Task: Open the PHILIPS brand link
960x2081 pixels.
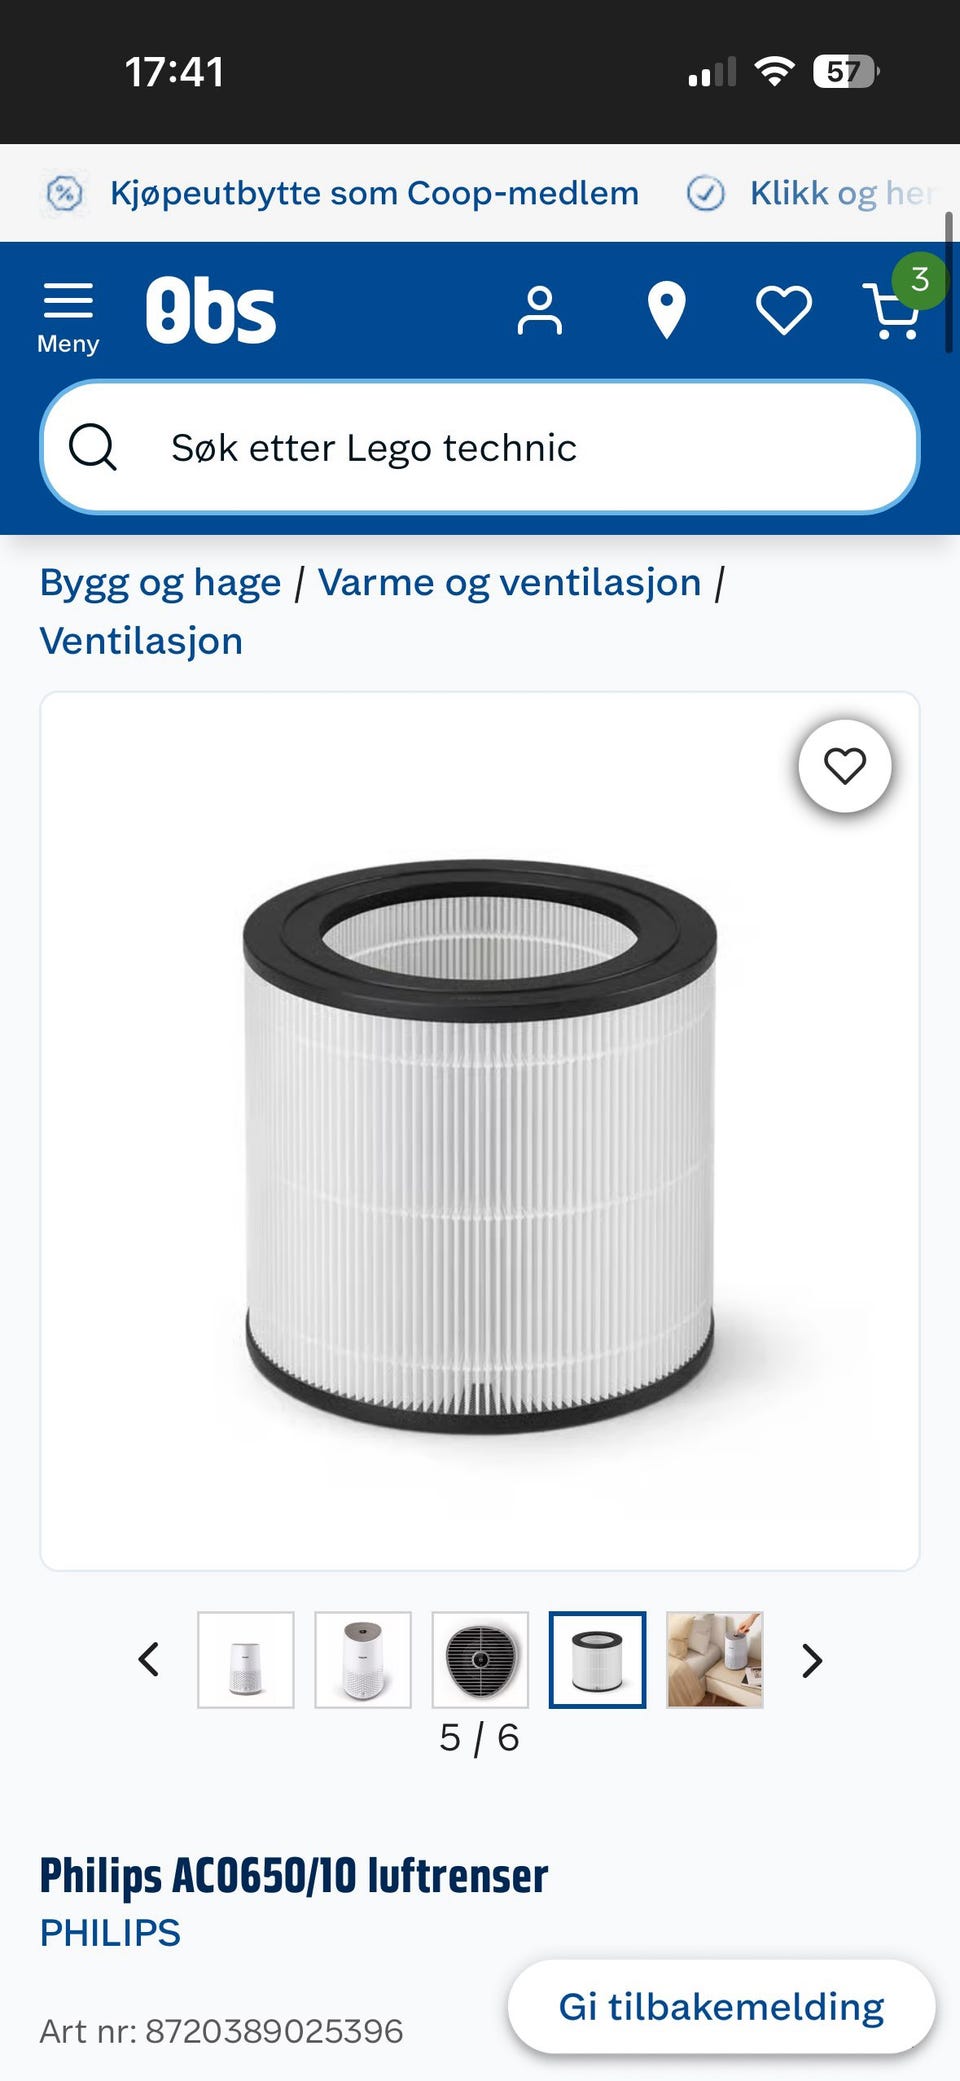Action: pos(110,1933)
